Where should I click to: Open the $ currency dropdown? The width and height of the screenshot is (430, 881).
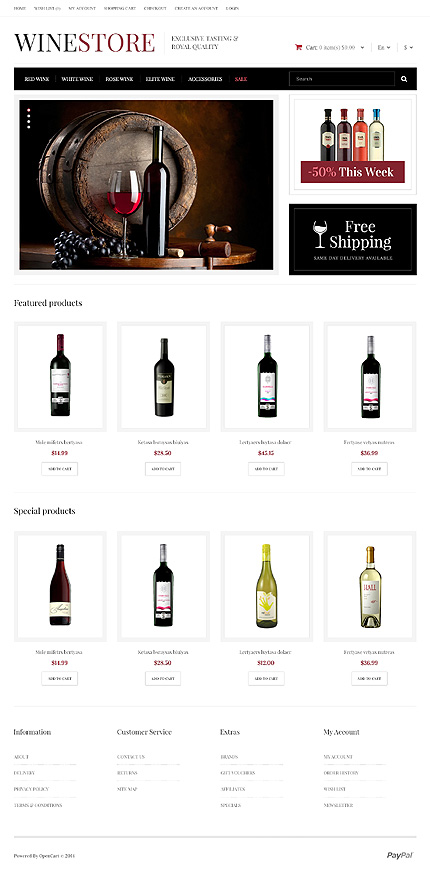(x=408, y=48)
